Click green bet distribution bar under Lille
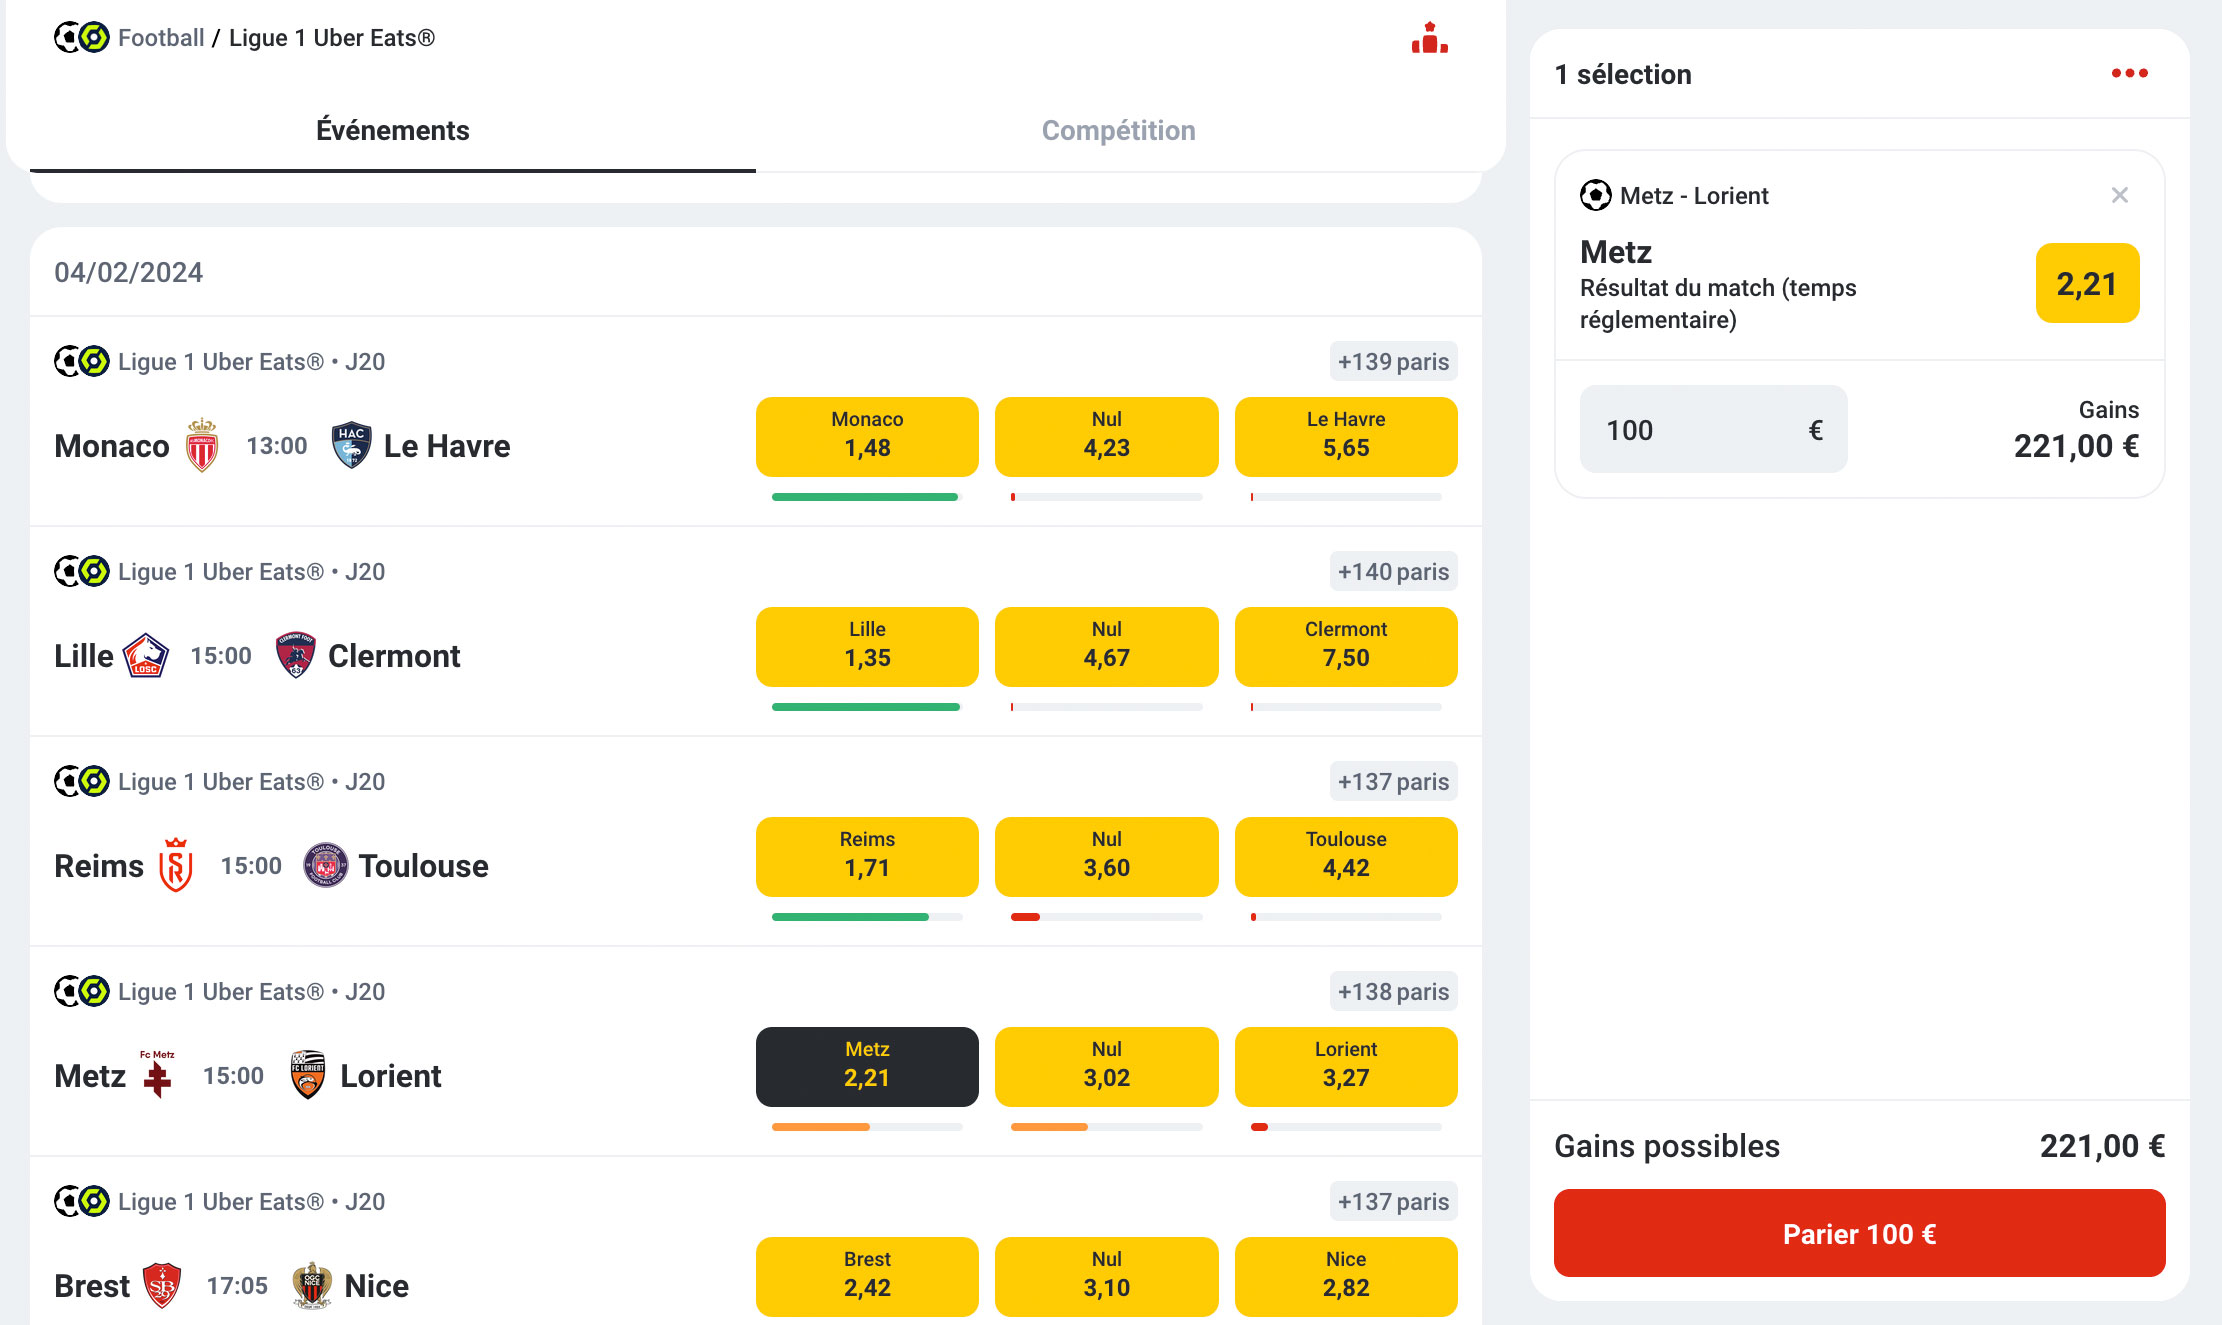 click(866, 707)
